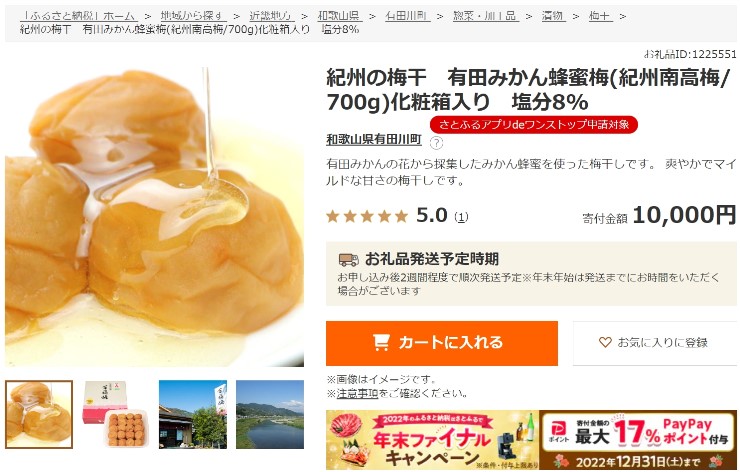This screenshot has height=472, width=740.
Task: Click さとふるアプリdeワンストップ申請対象 badge
Action: pyautogui.click(x=534, y=125)
